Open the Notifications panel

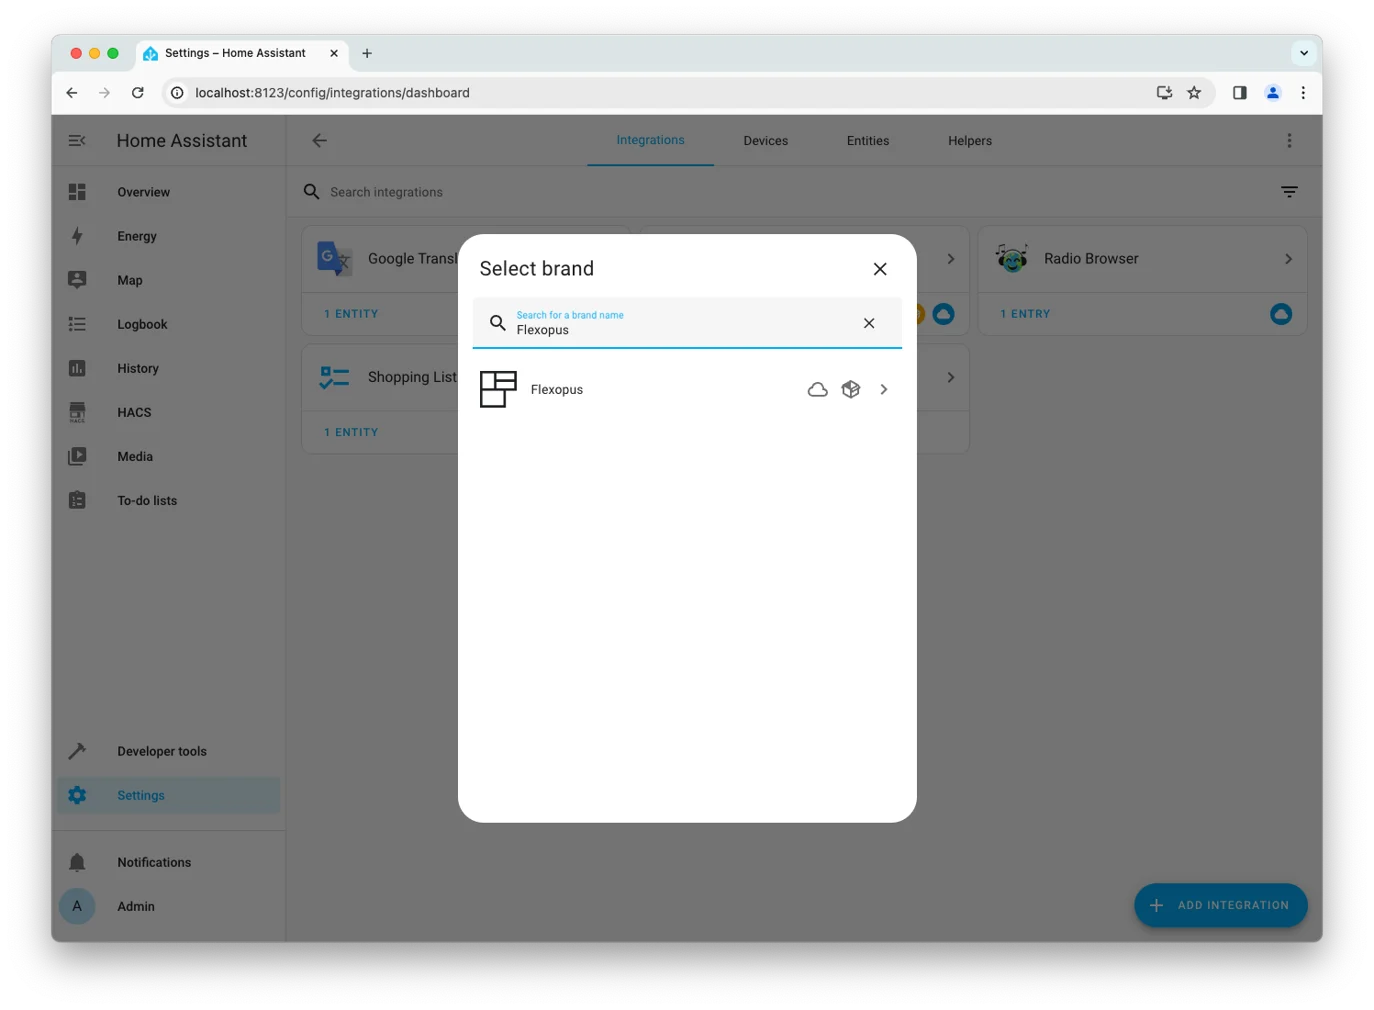tap(153, 862)
